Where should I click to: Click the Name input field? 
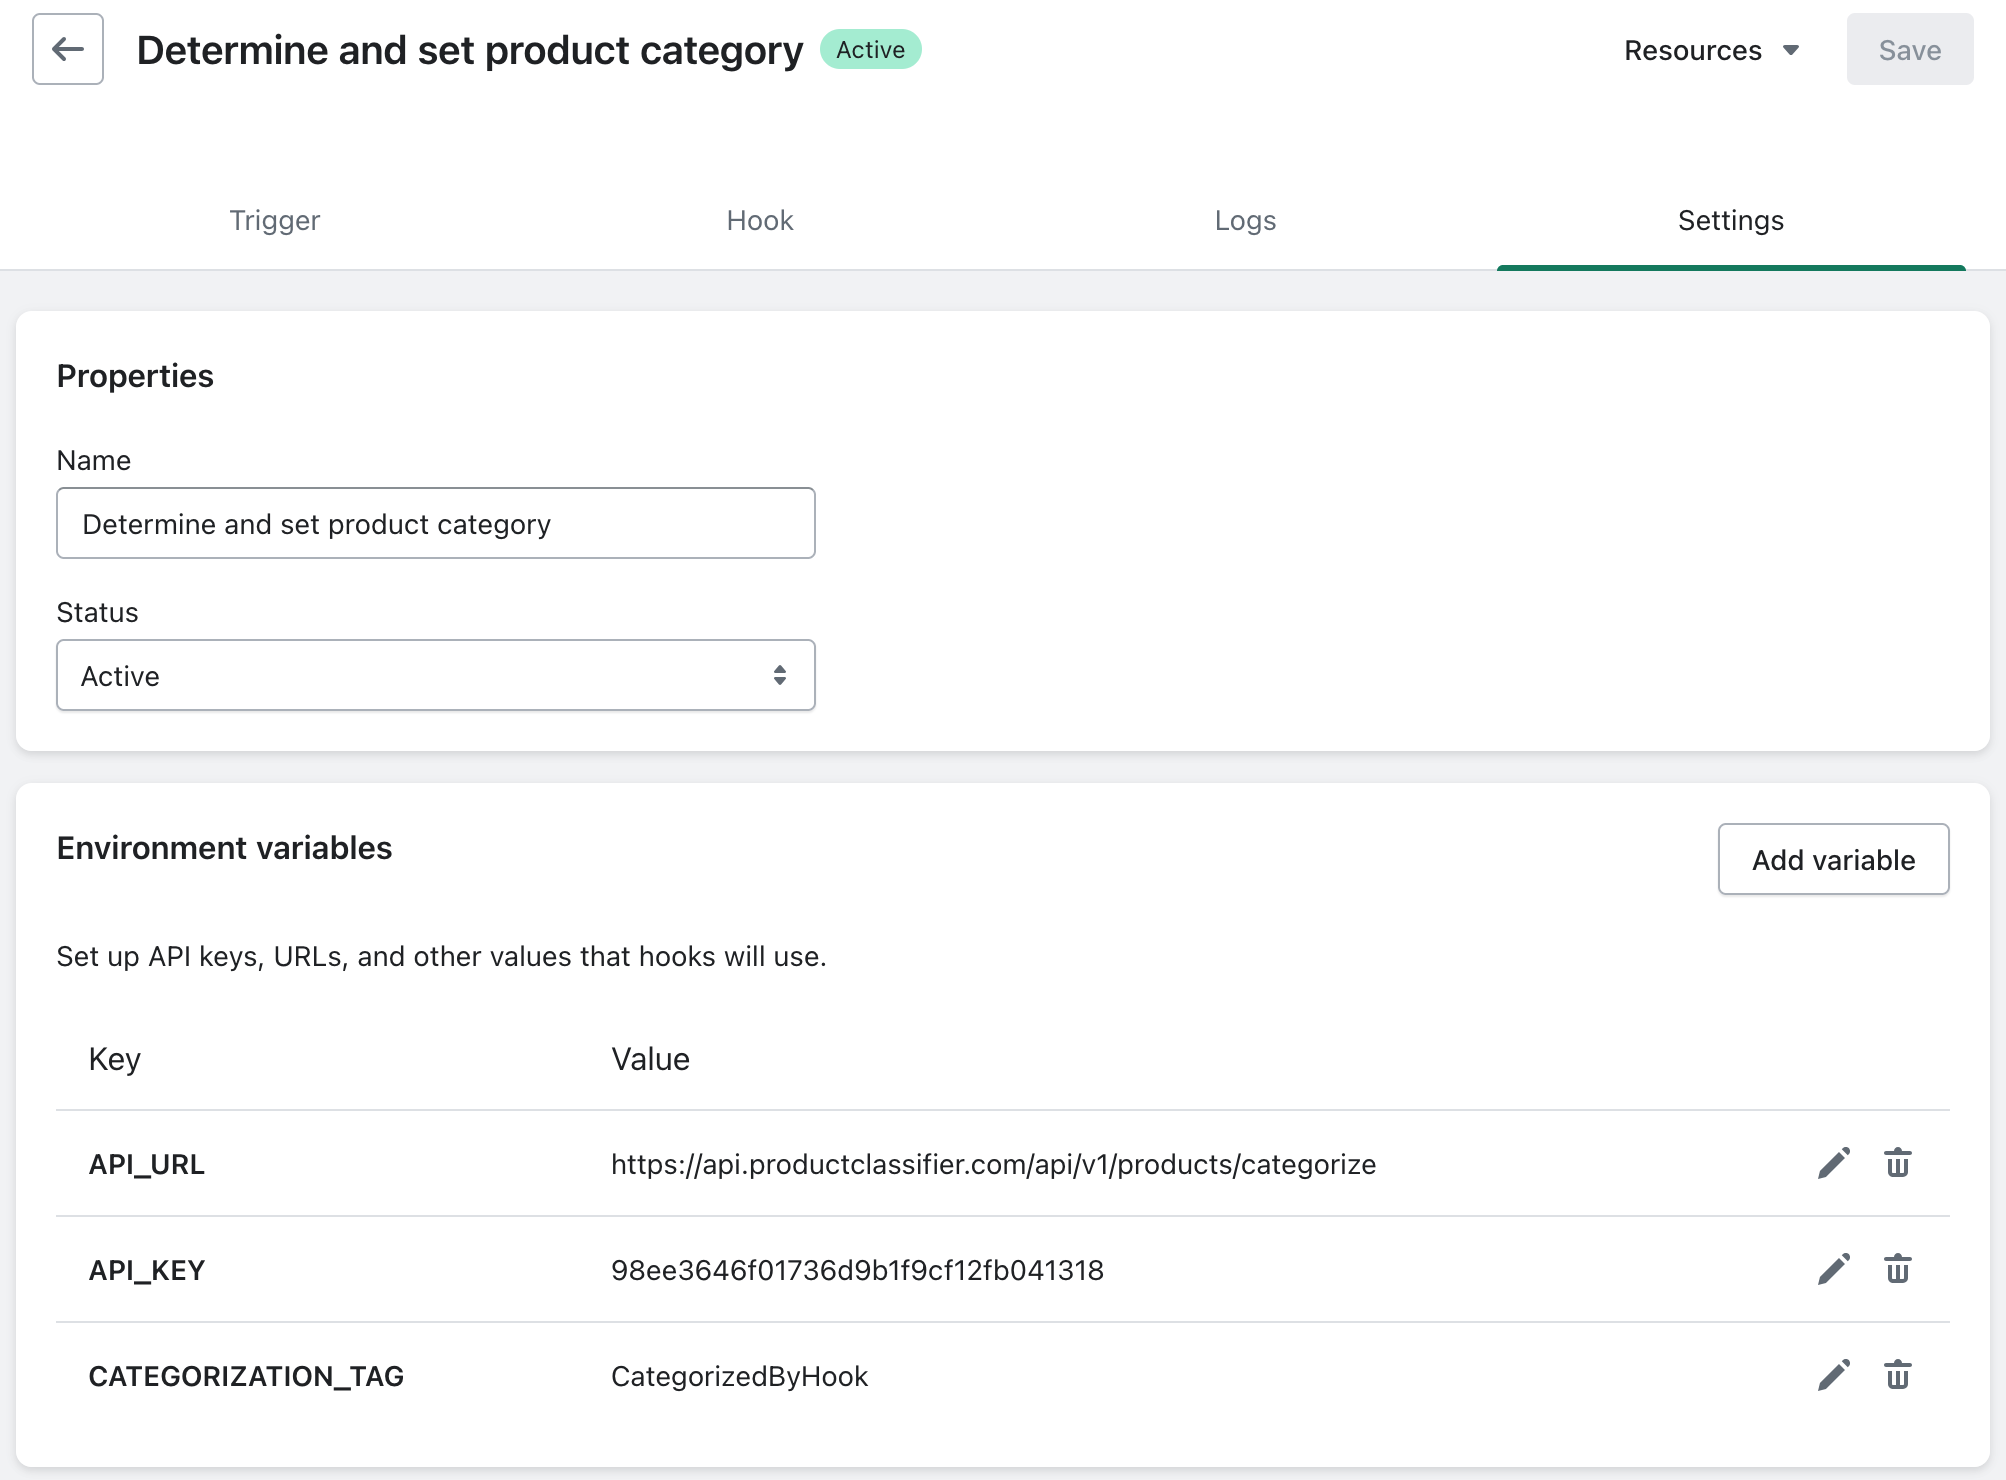pyautogui.click(x=435, y=524)
